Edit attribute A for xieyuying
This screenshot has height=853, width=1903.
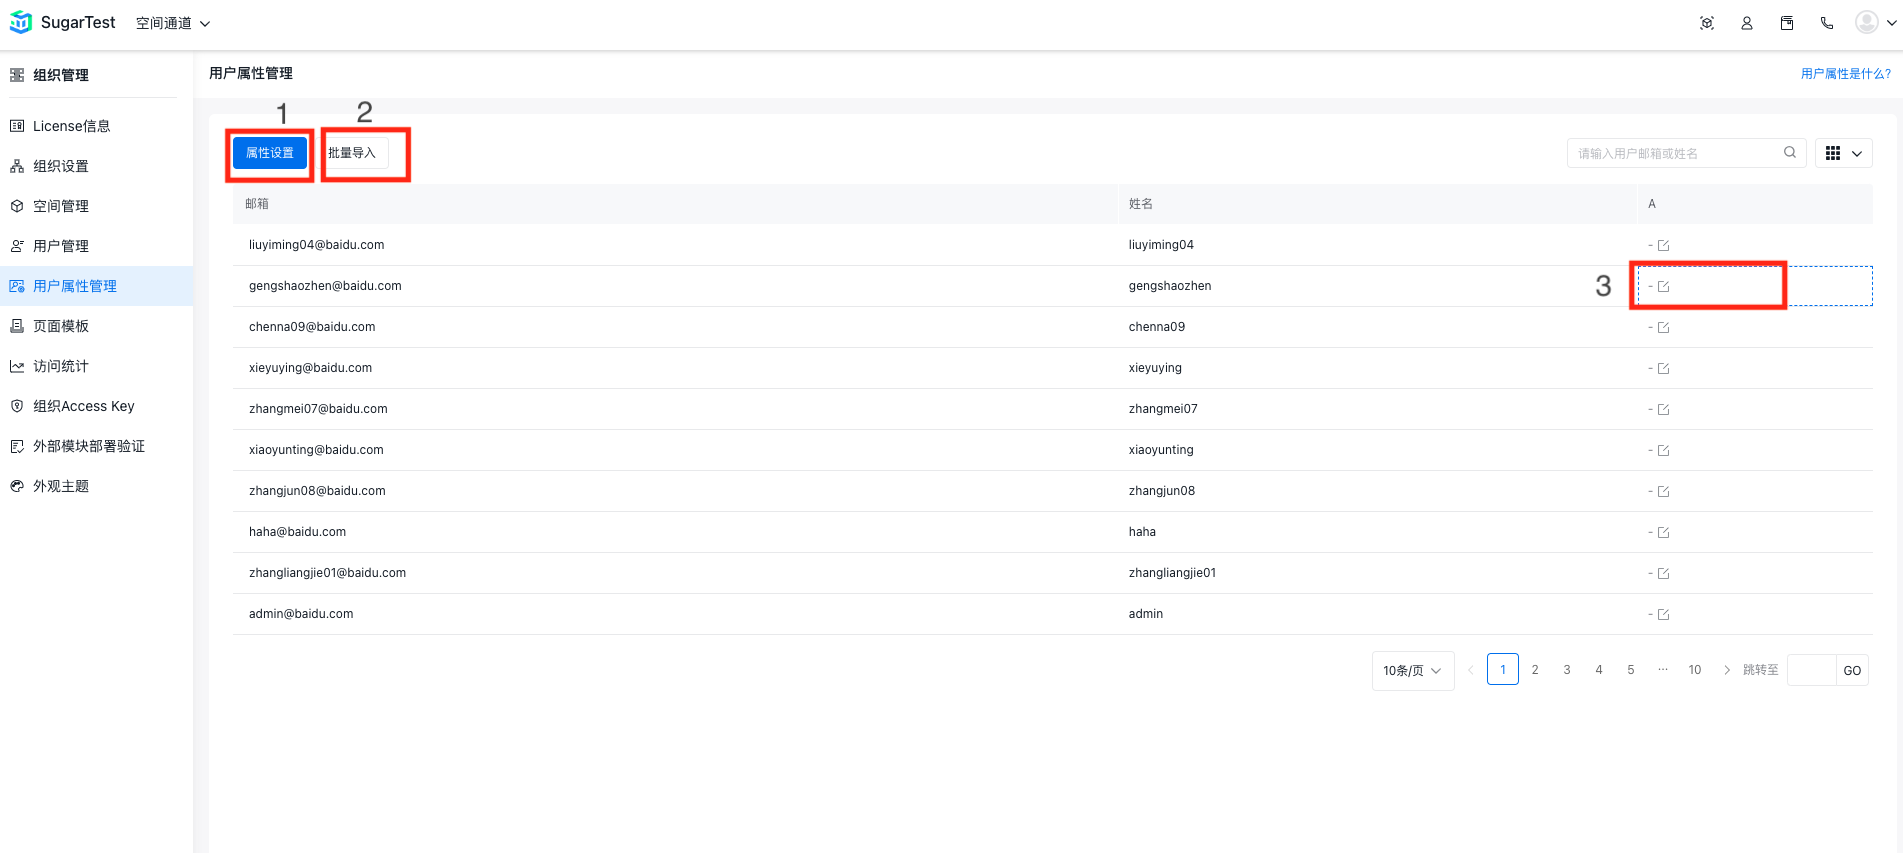pos(1664,368)
